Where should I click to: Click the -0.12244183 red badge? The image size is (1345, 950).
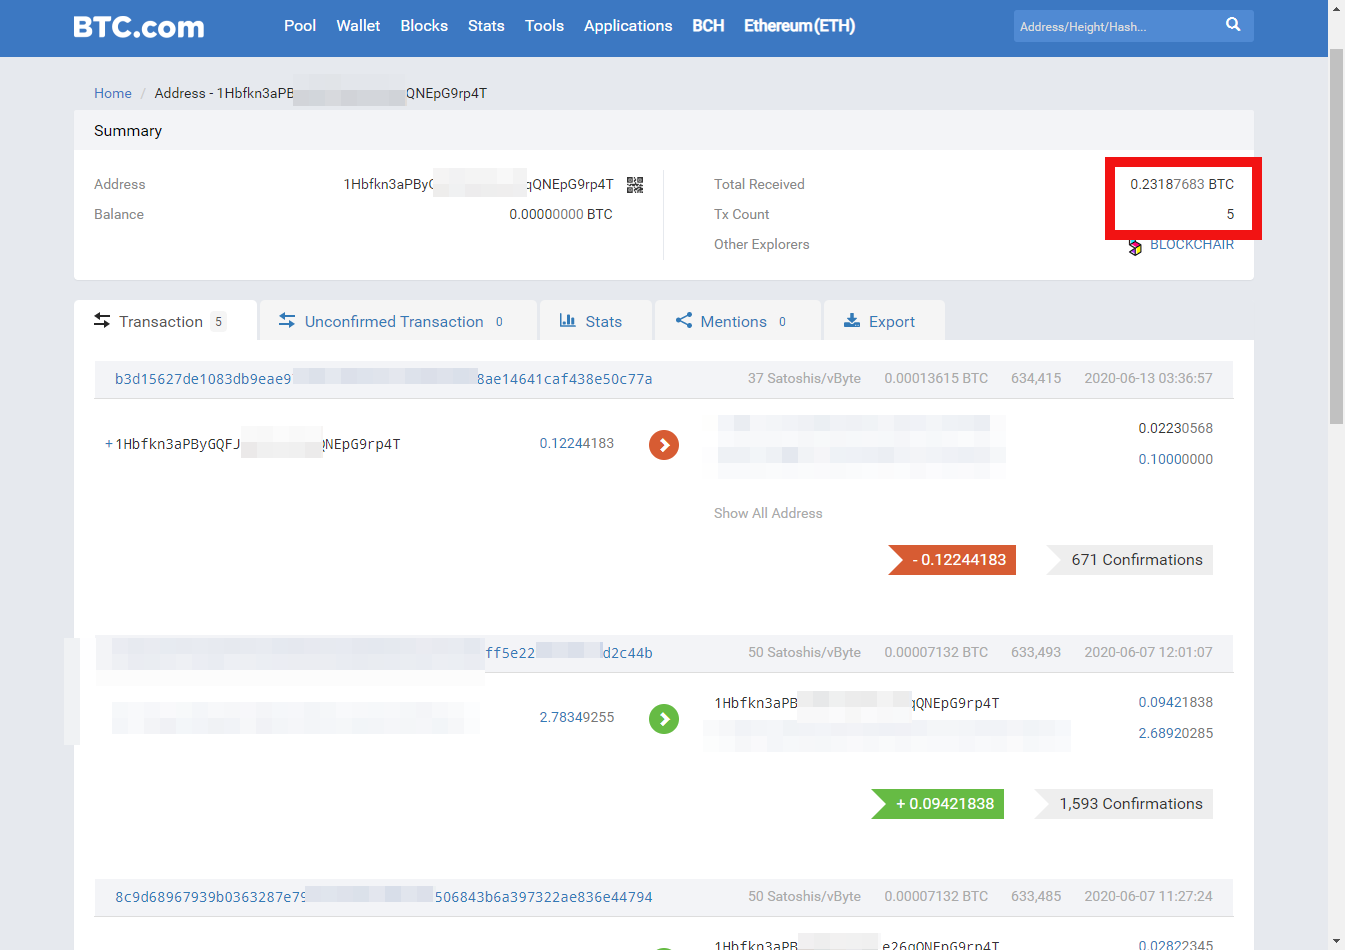(x=952, y=560)
